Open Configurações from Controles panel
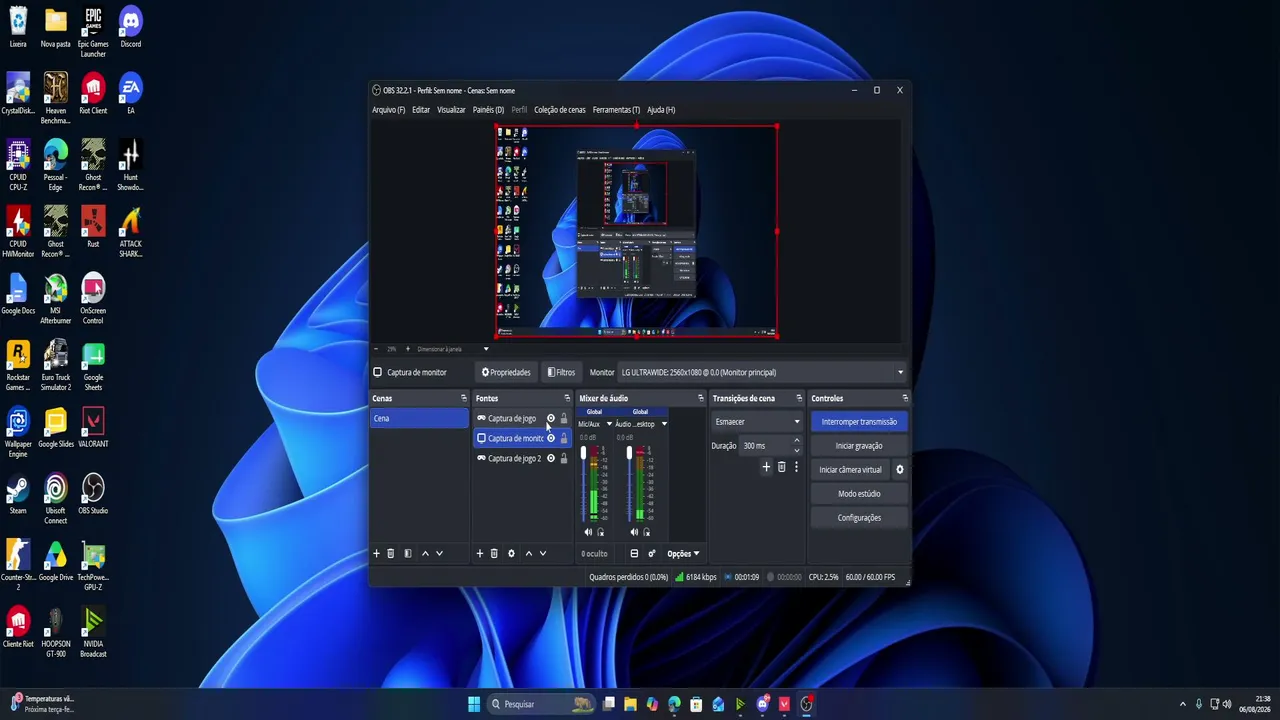 click(859, 518)
